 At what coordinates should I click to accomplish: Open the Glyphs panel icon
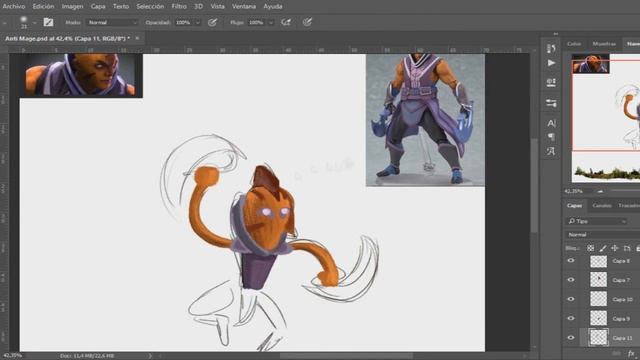click(551, 151)
